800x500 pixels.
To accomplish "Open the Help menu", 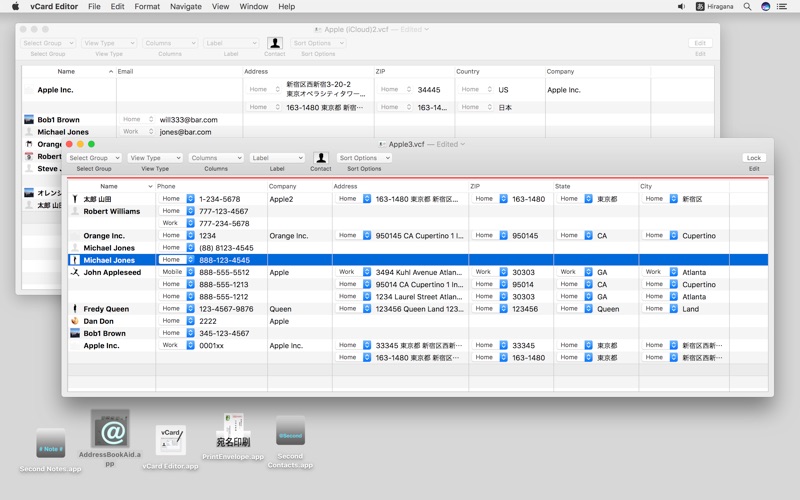I will [286, 6].
